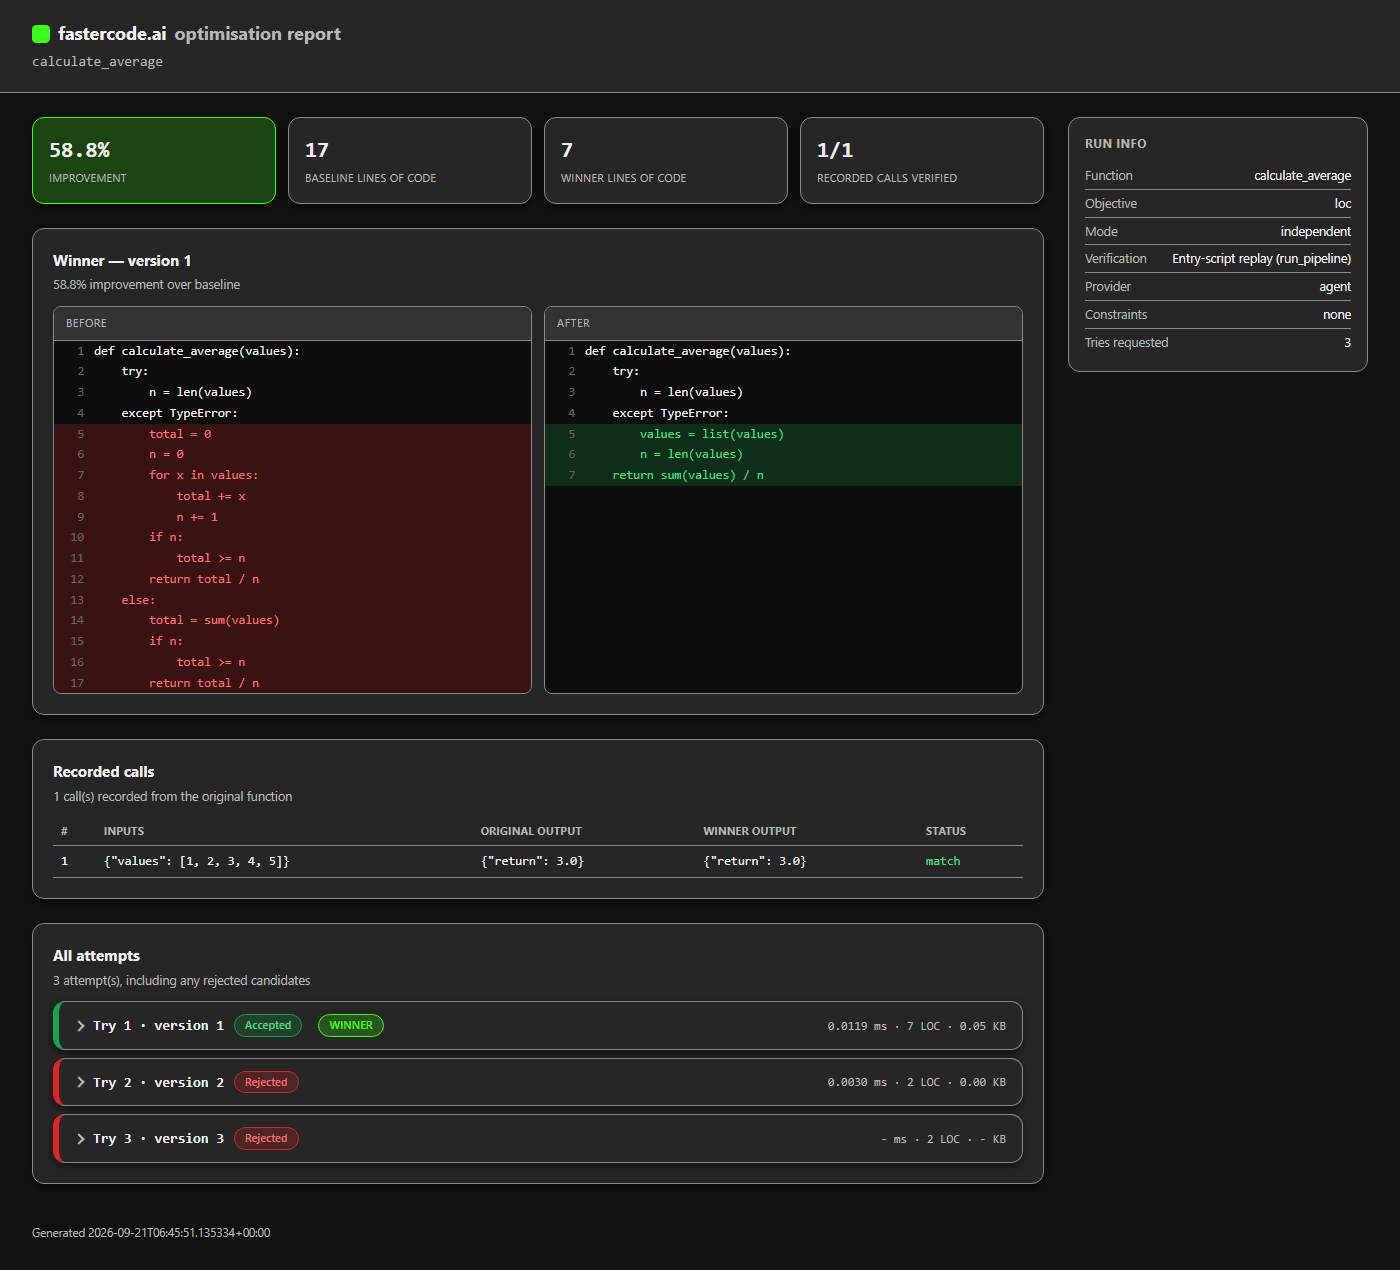This screenshot has height=1270, width=1400.
Task: Click the match status in recorded calls
Action: [x=943, y=861]
